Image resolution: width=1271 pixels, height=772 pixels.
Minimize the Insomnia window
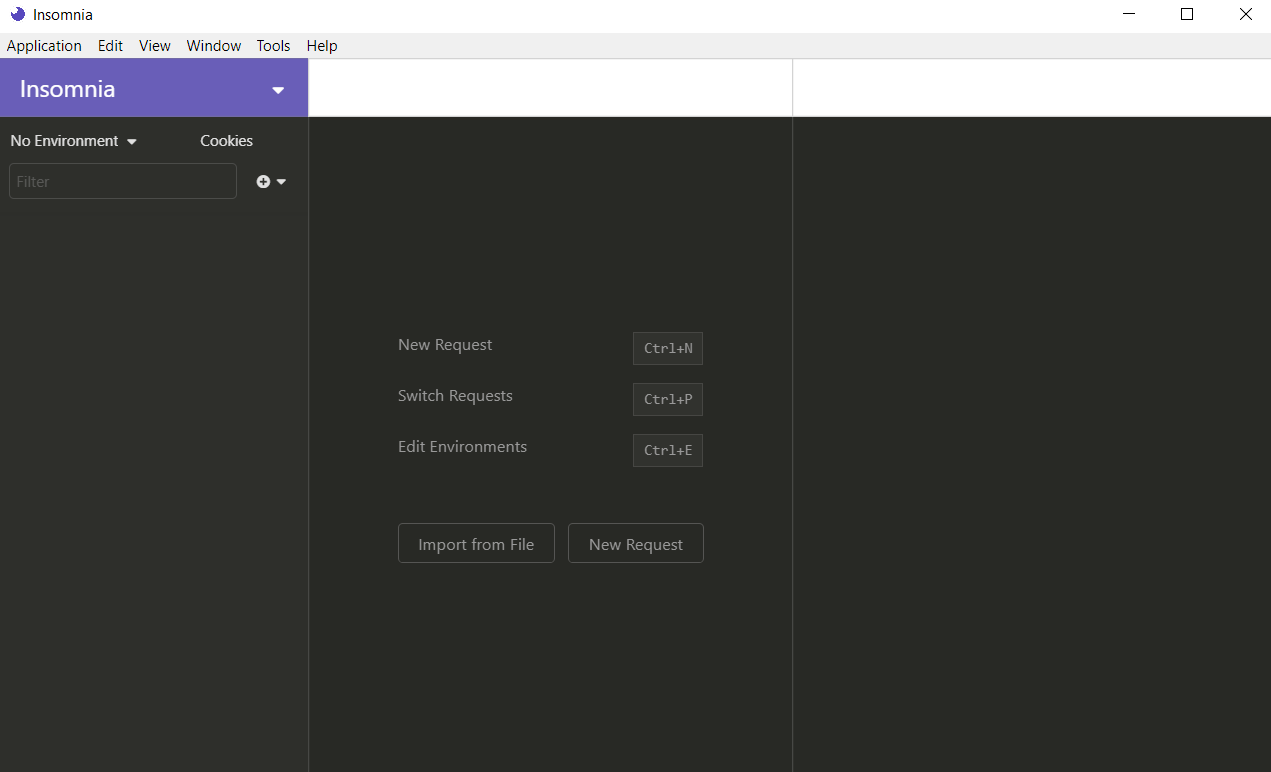click(x=1128, y=15)
